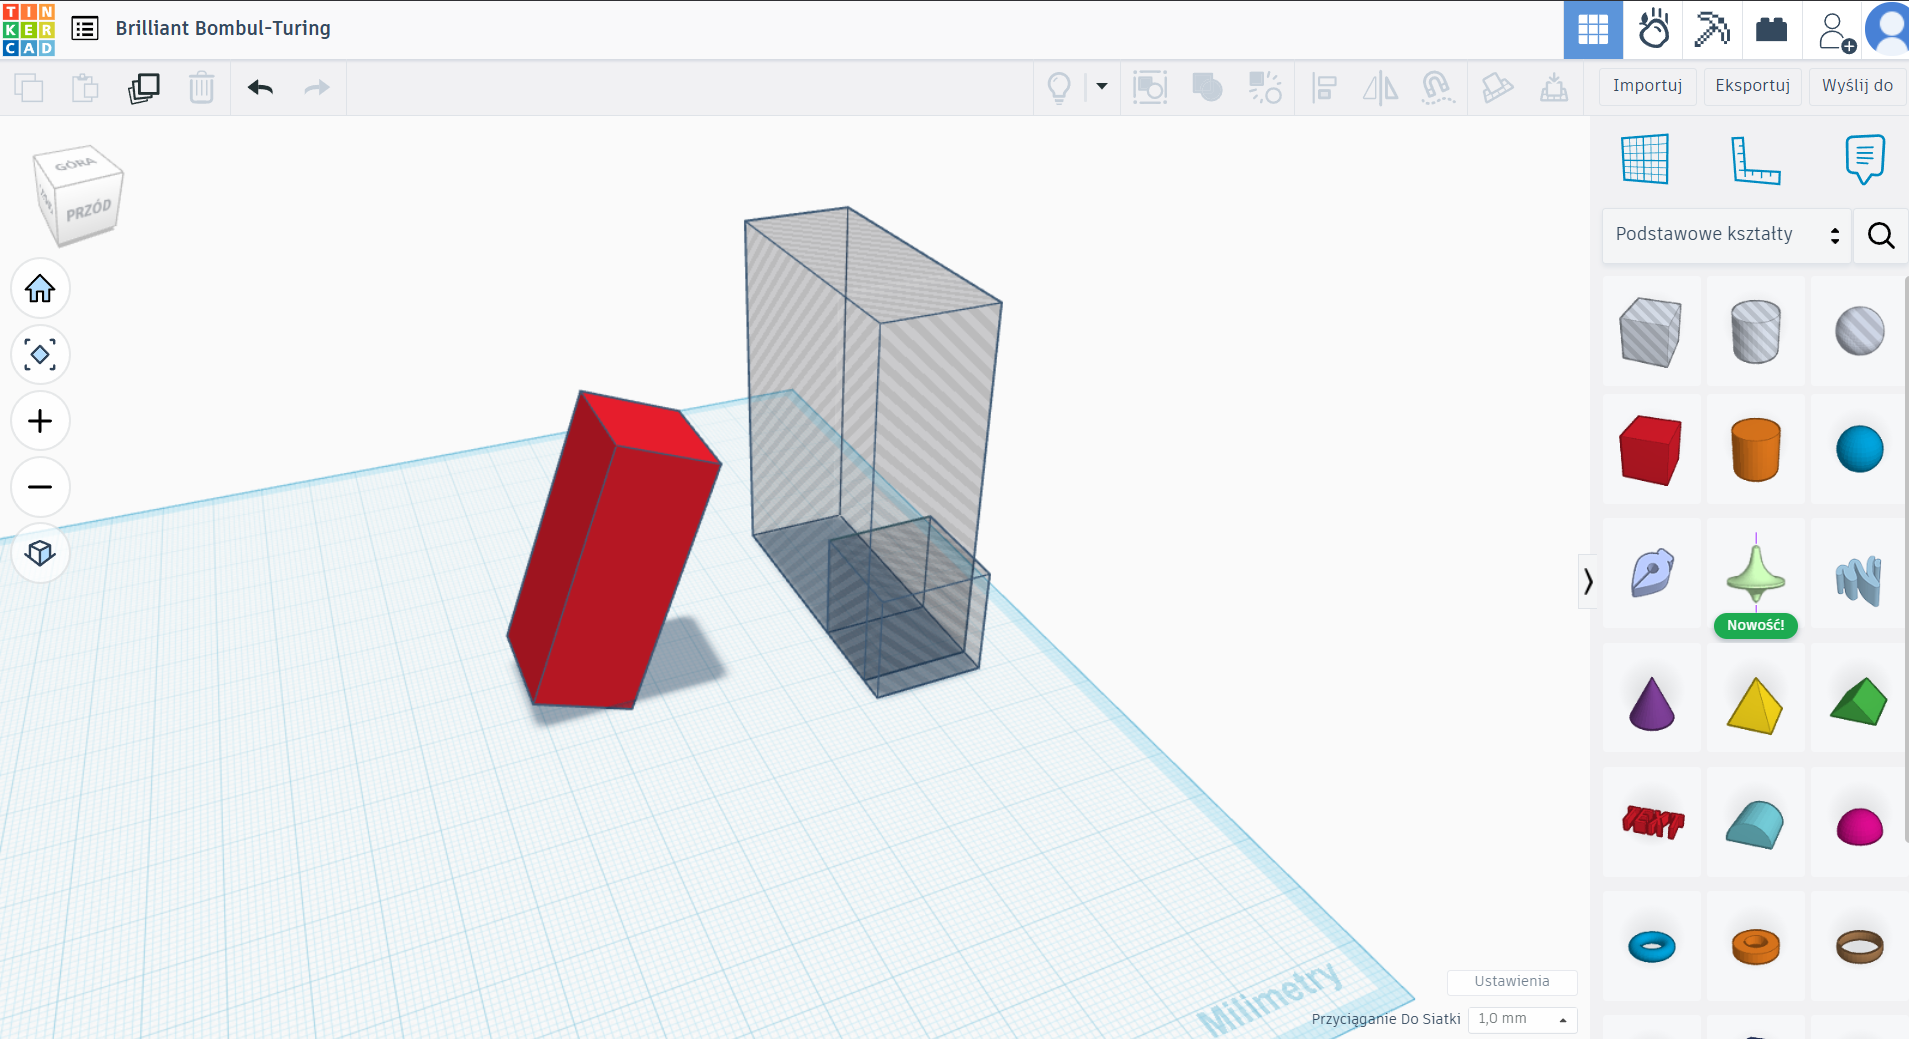Open the Podstawowe kształty shape library dropdown

(x=1726, y=235)
